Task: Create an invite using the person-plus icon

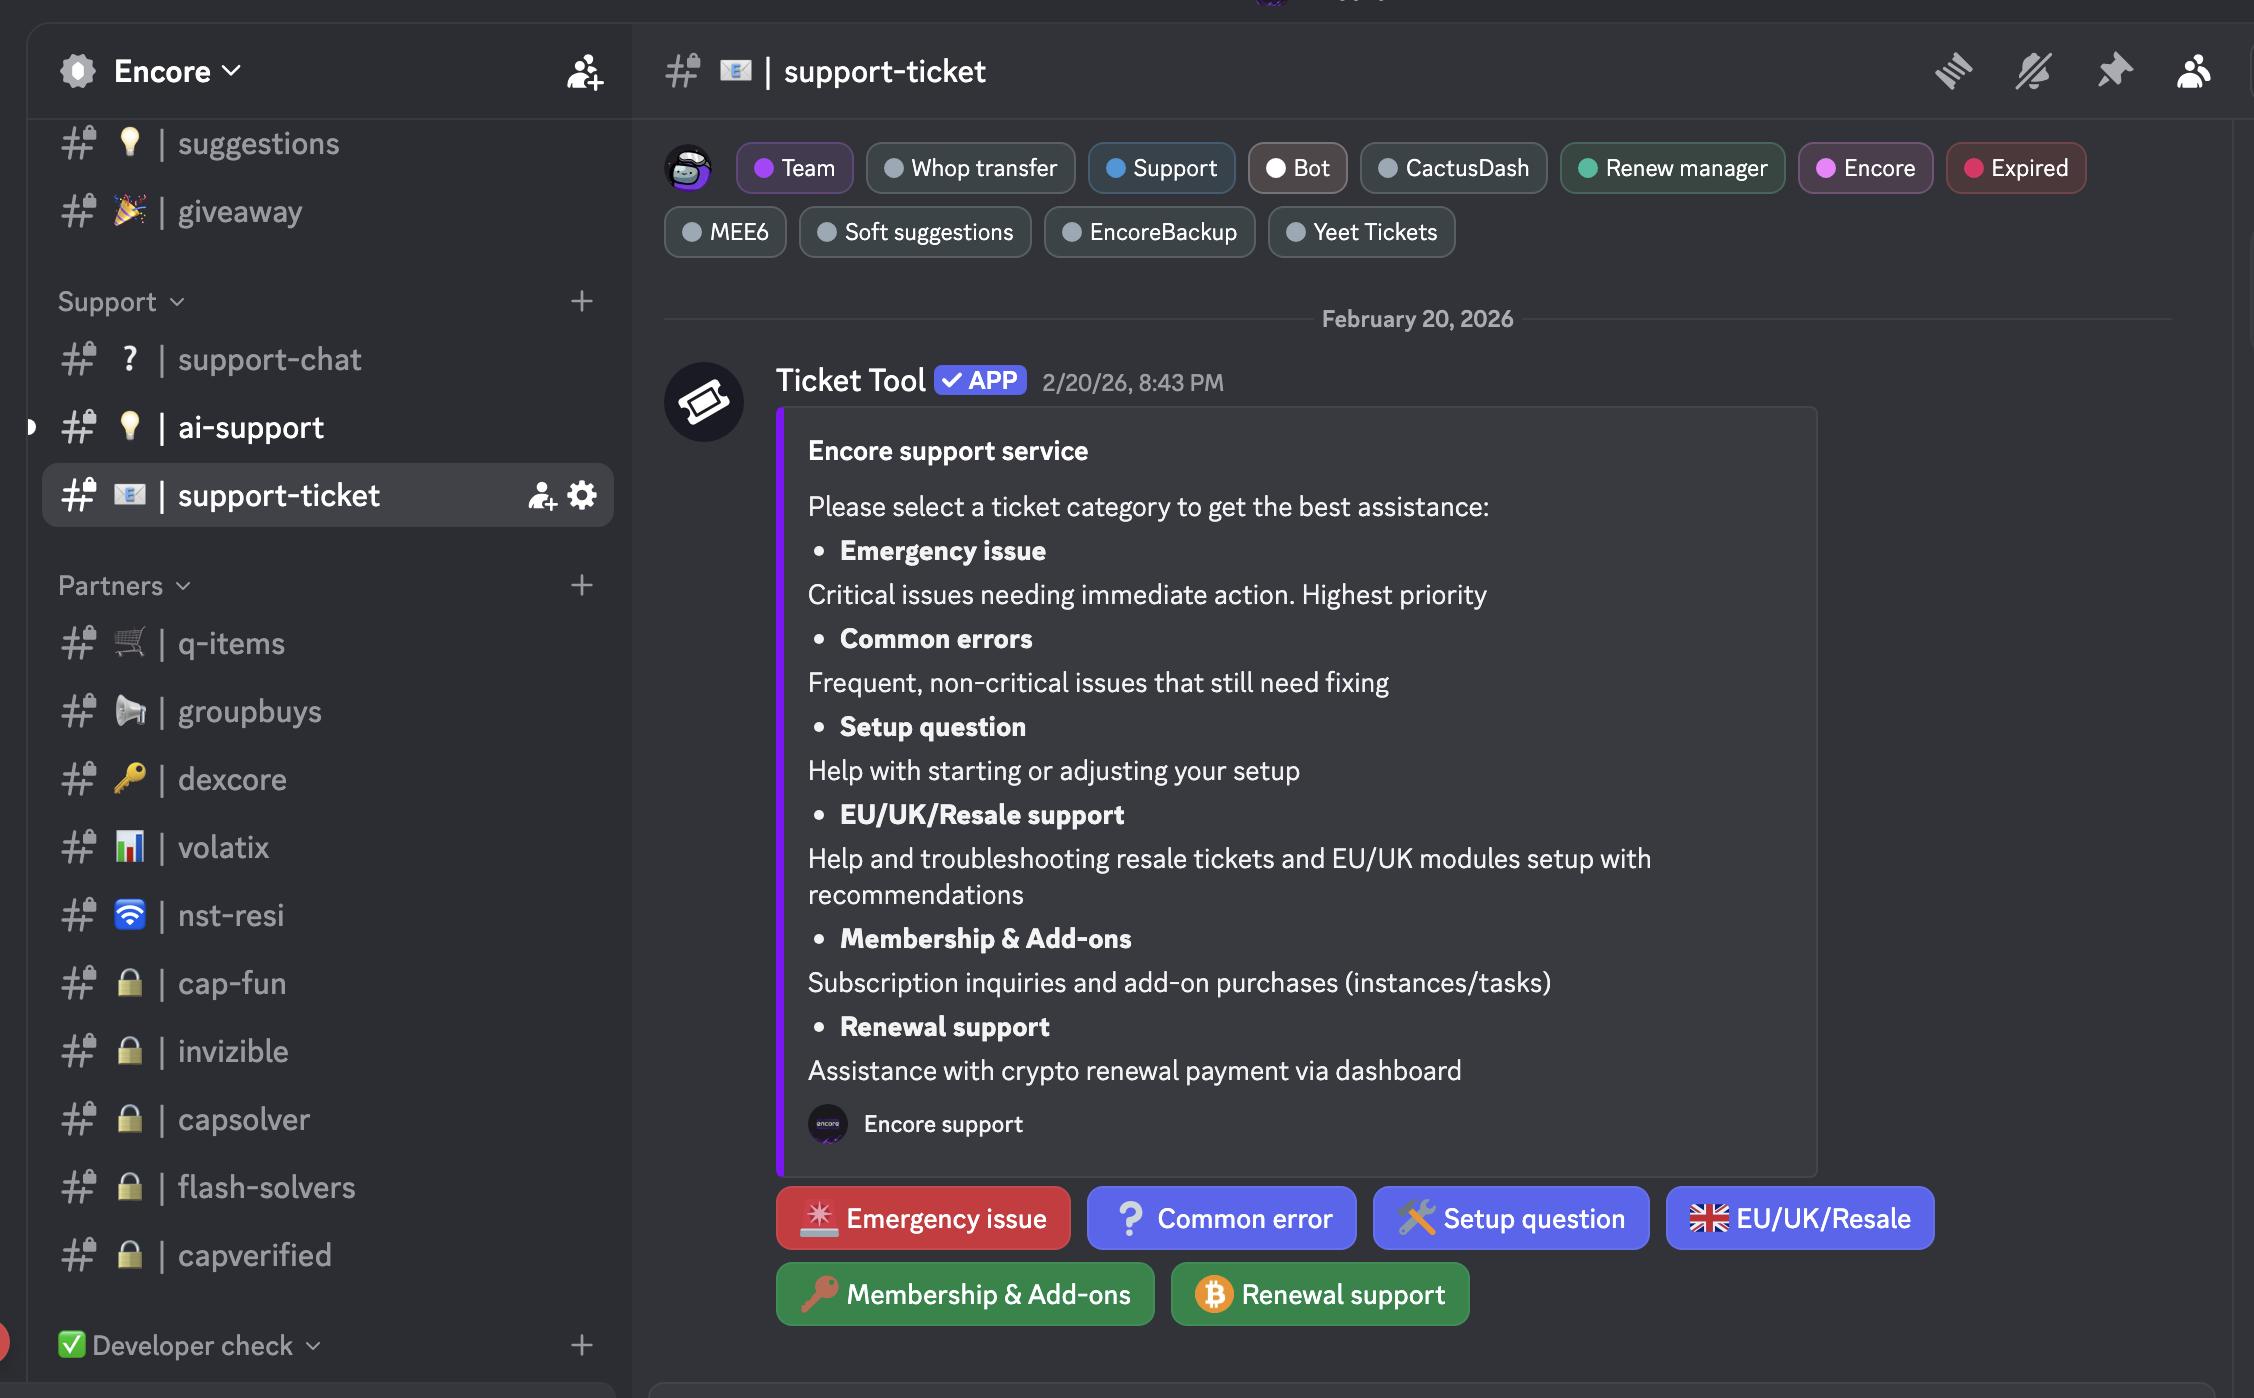Action: click(584, 72)
